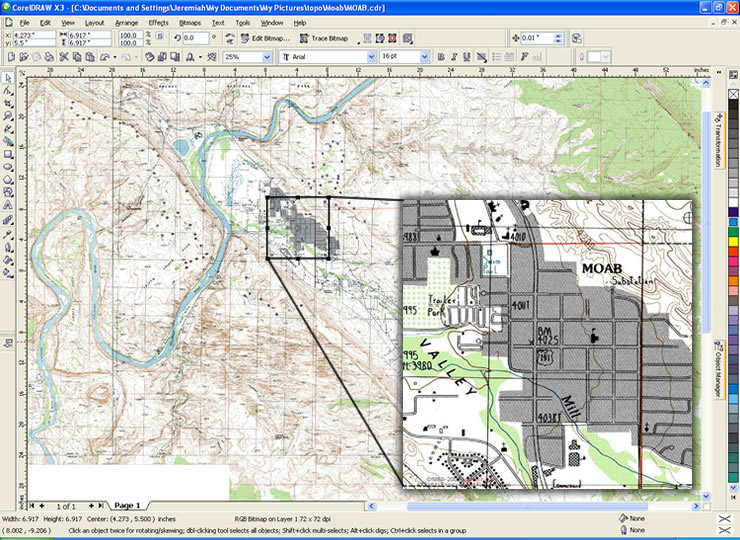Choose the Rectangle tool
The image size is (740, 540).
[x=8, y=154]
